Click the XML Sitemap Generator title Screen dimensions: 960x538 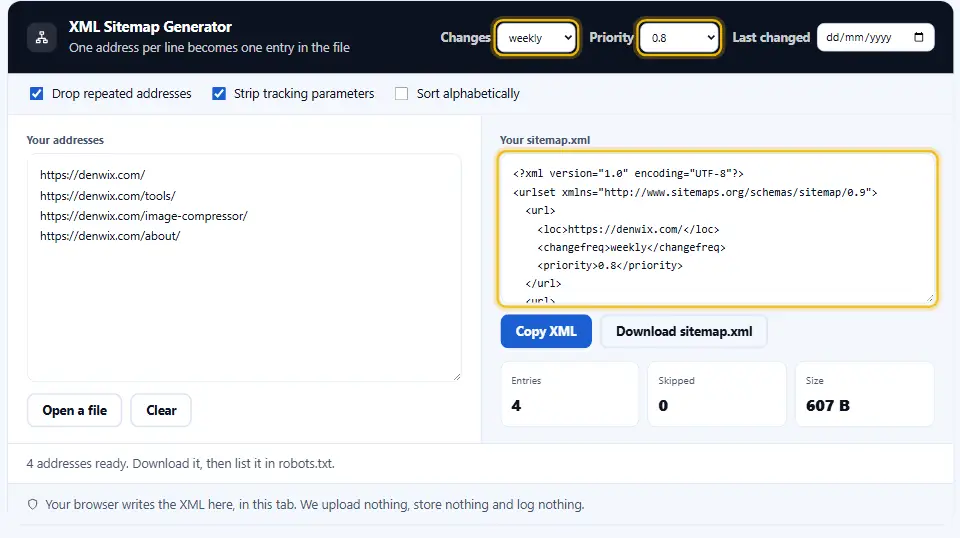tap(150, 27)
